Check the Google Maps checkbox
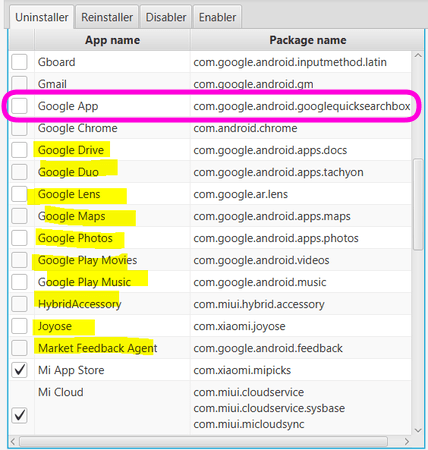 click(x=19, y=216)
